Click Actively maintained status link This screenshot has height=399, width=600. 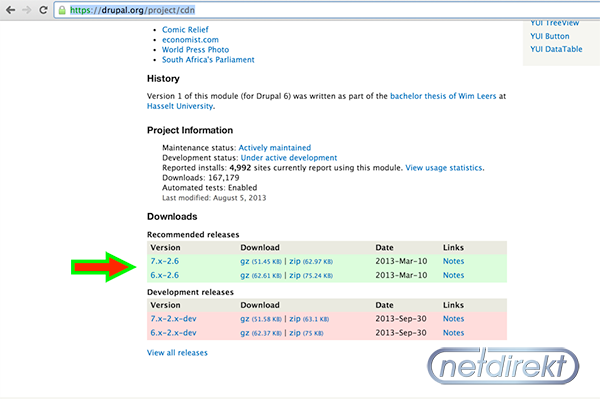click(275, 148)
